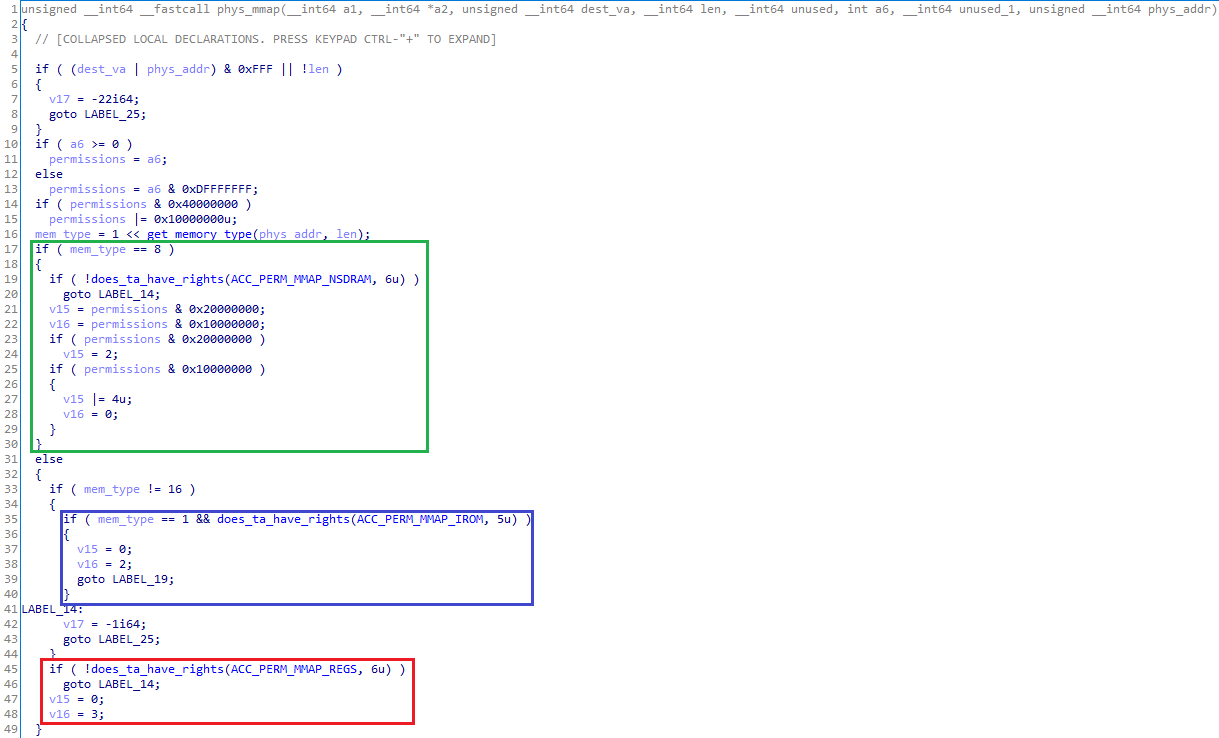
Task: Click 'v15 = 0;' above 'v16 = 3;'
Action: [x=77, y=699]
